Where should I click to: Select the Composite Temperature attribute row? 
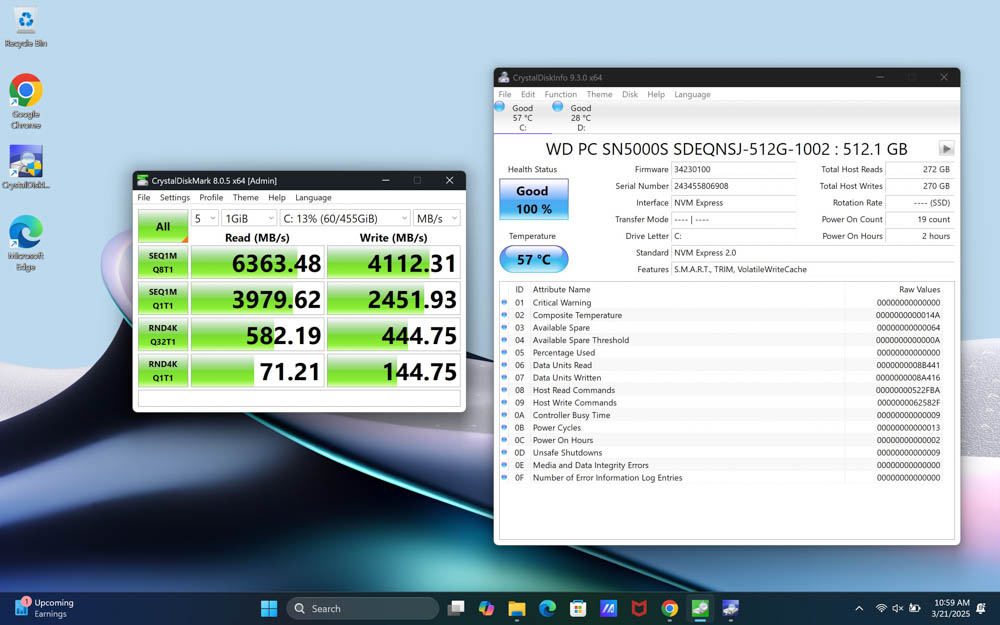click(x=726, y=315)
